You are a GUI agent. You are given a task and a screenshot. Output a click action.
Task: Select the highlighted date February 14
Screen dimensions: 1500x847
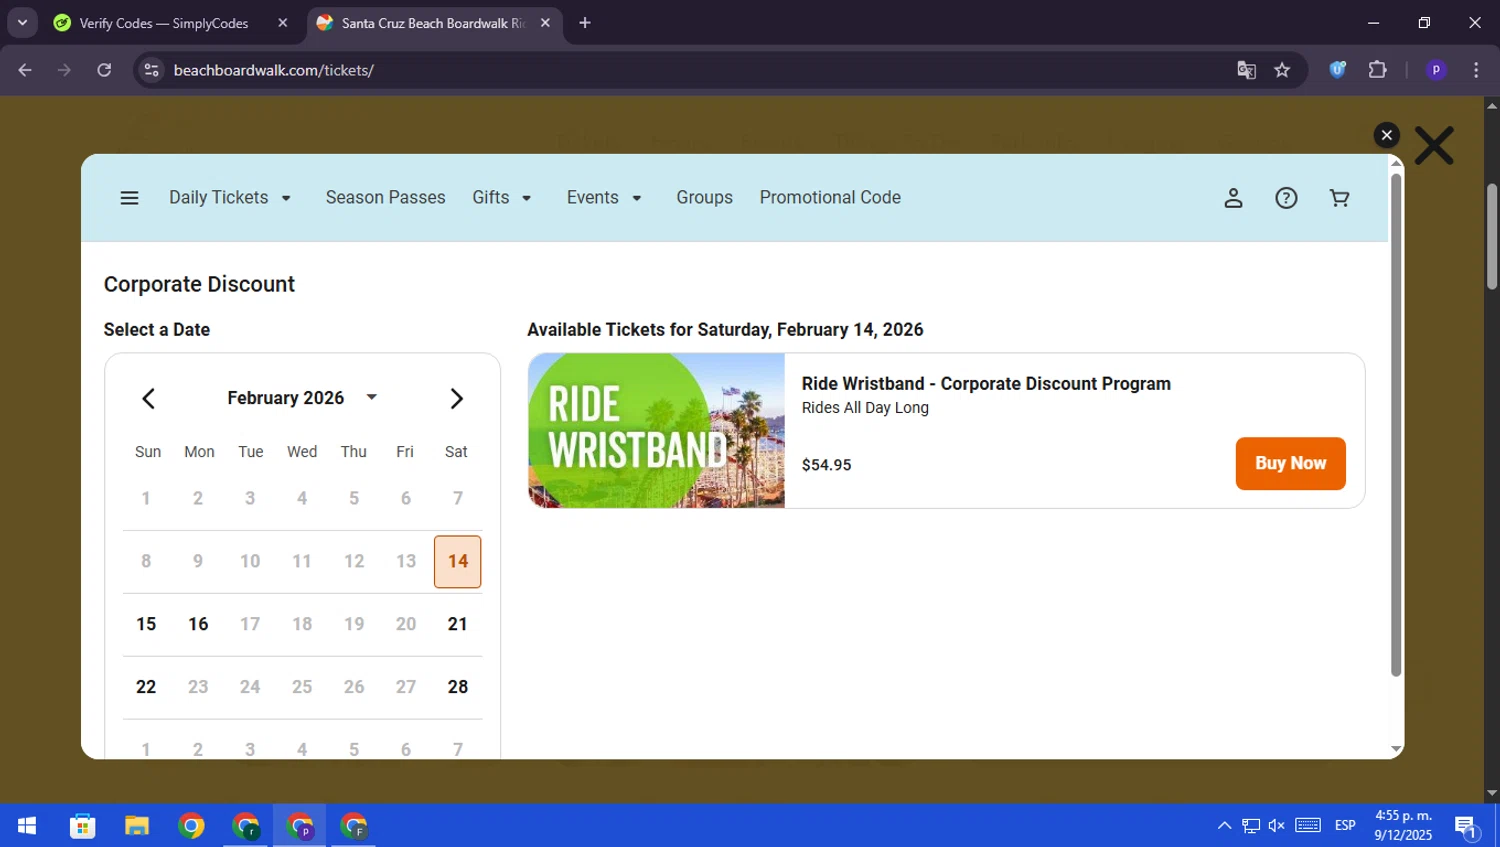point(457,562)
